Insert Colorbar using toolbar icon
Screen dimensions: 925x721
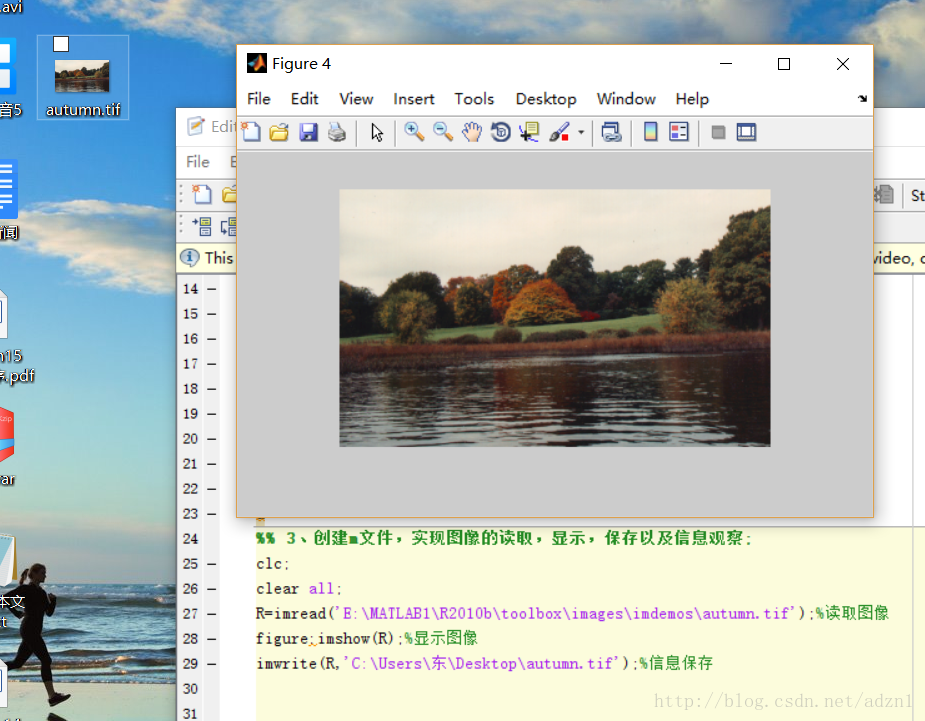[651, 132]
